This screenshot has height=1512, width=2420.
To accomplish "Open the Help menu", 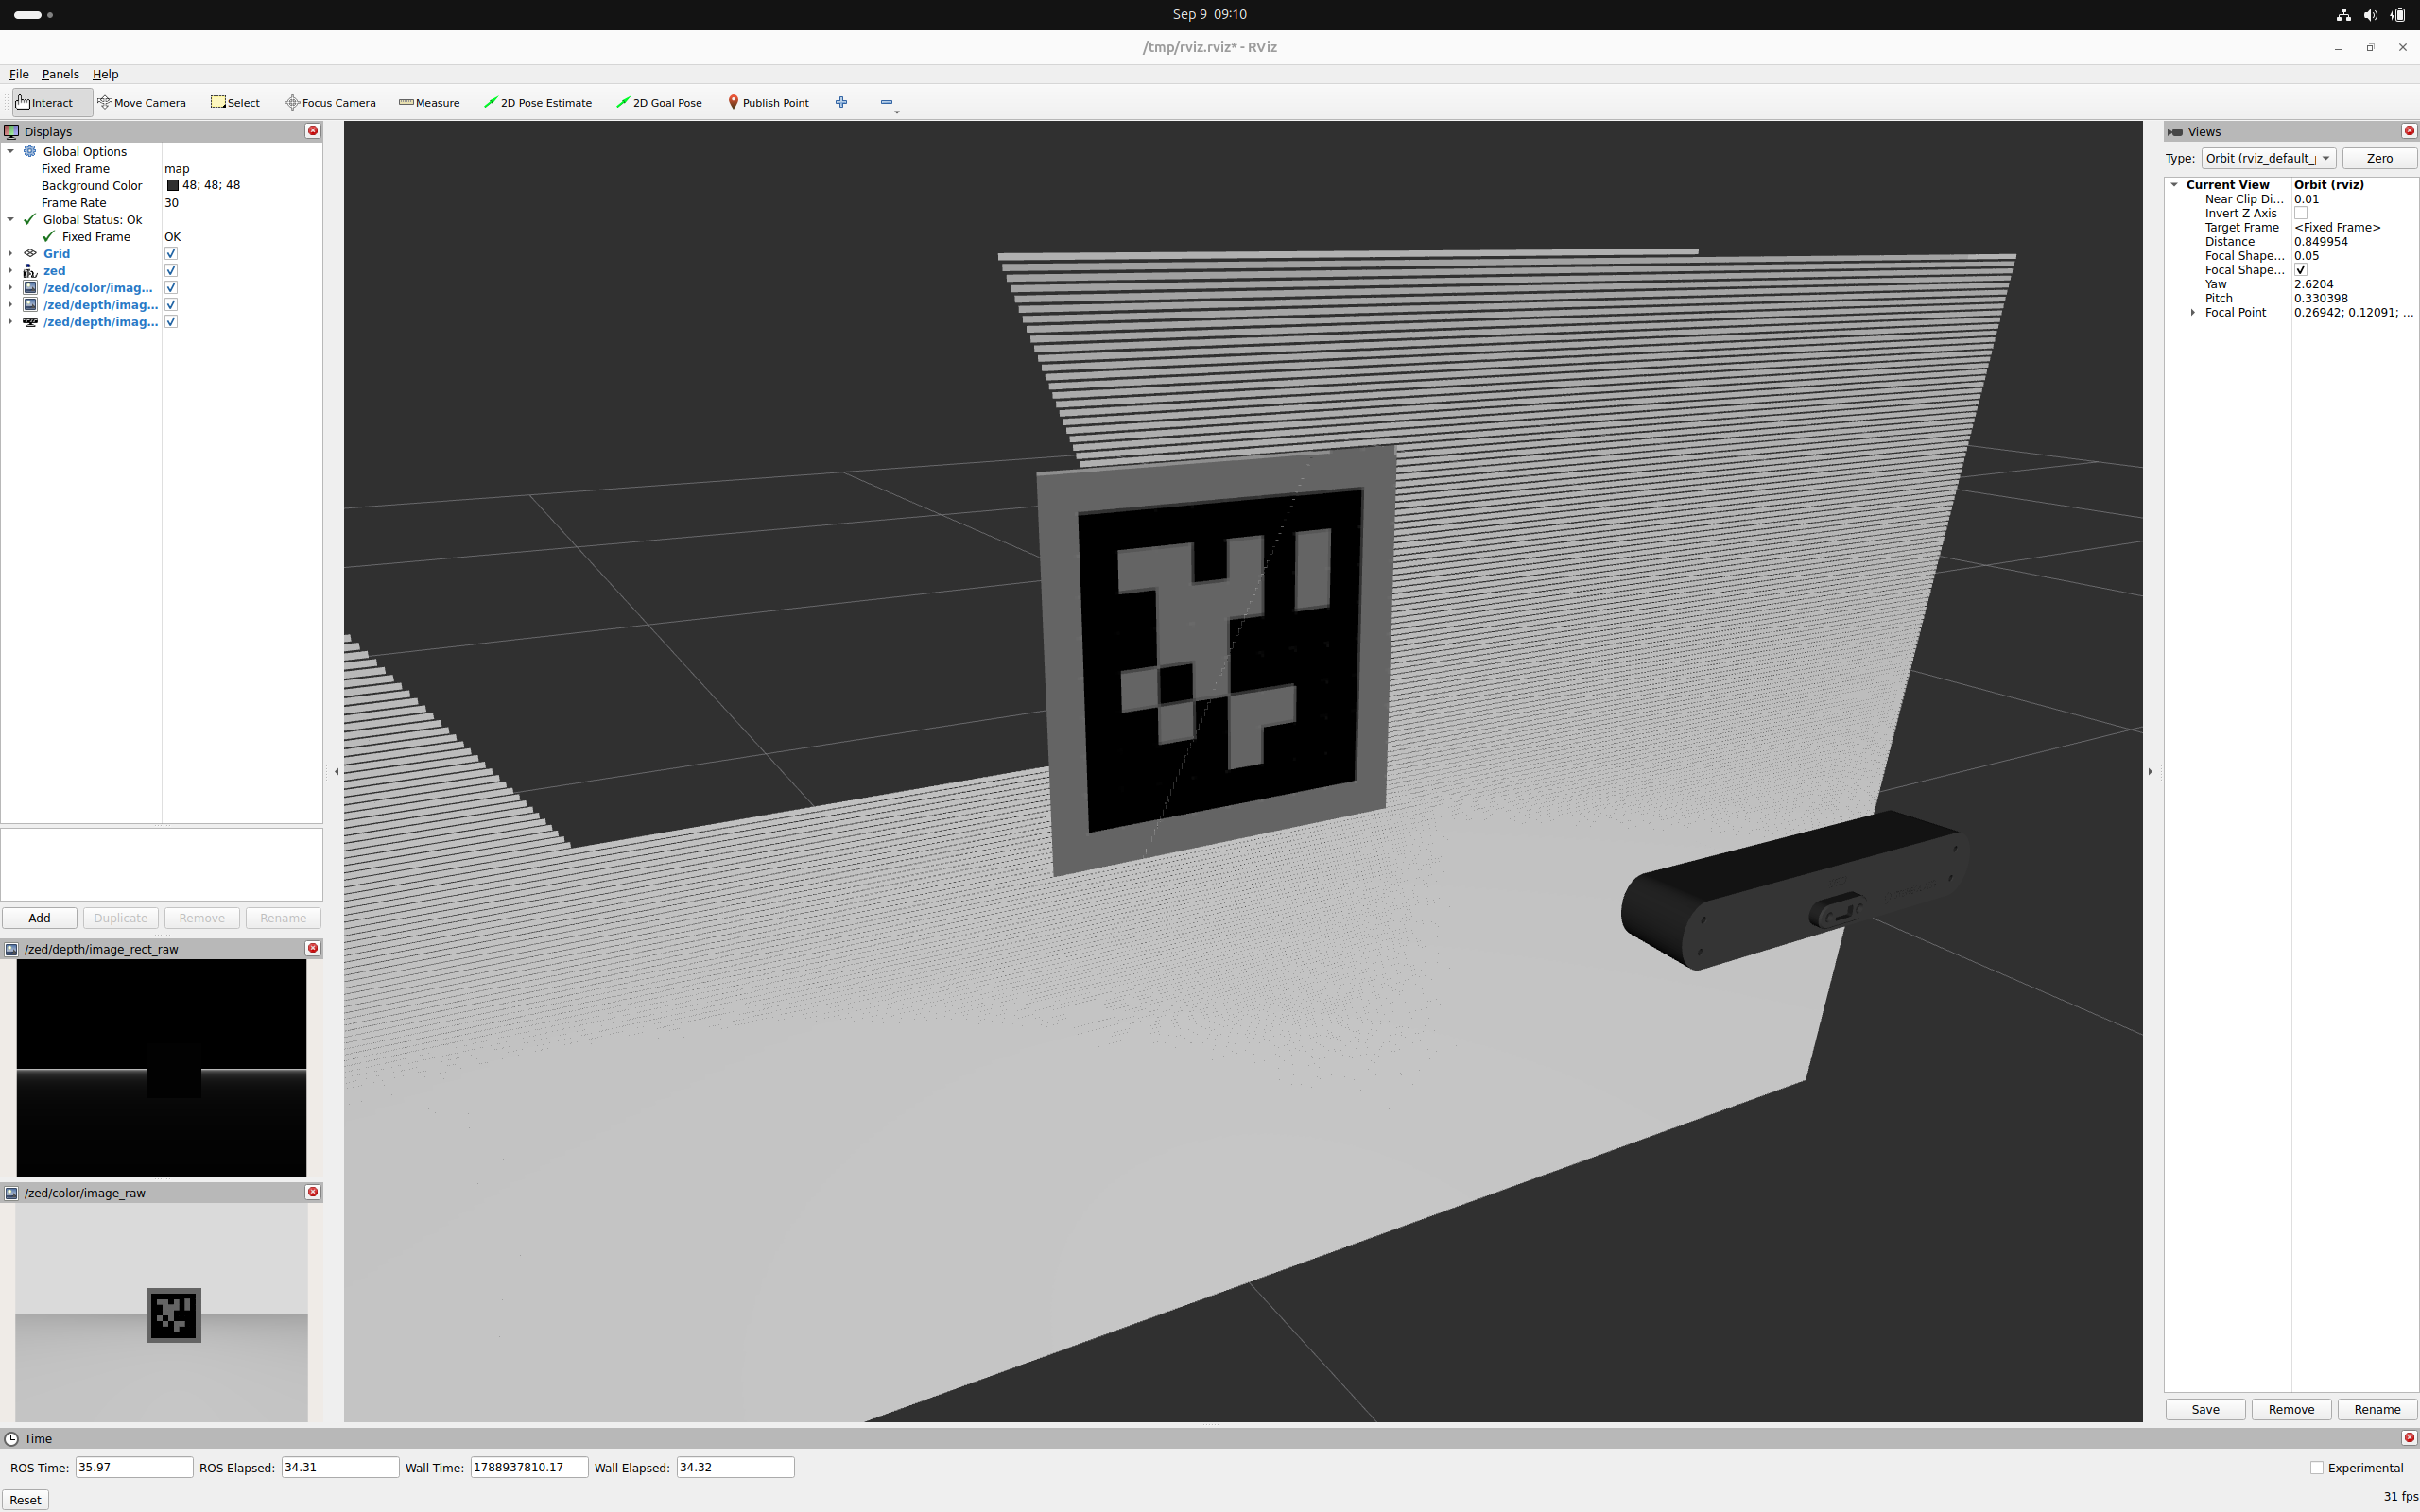I will pos(105,74).
